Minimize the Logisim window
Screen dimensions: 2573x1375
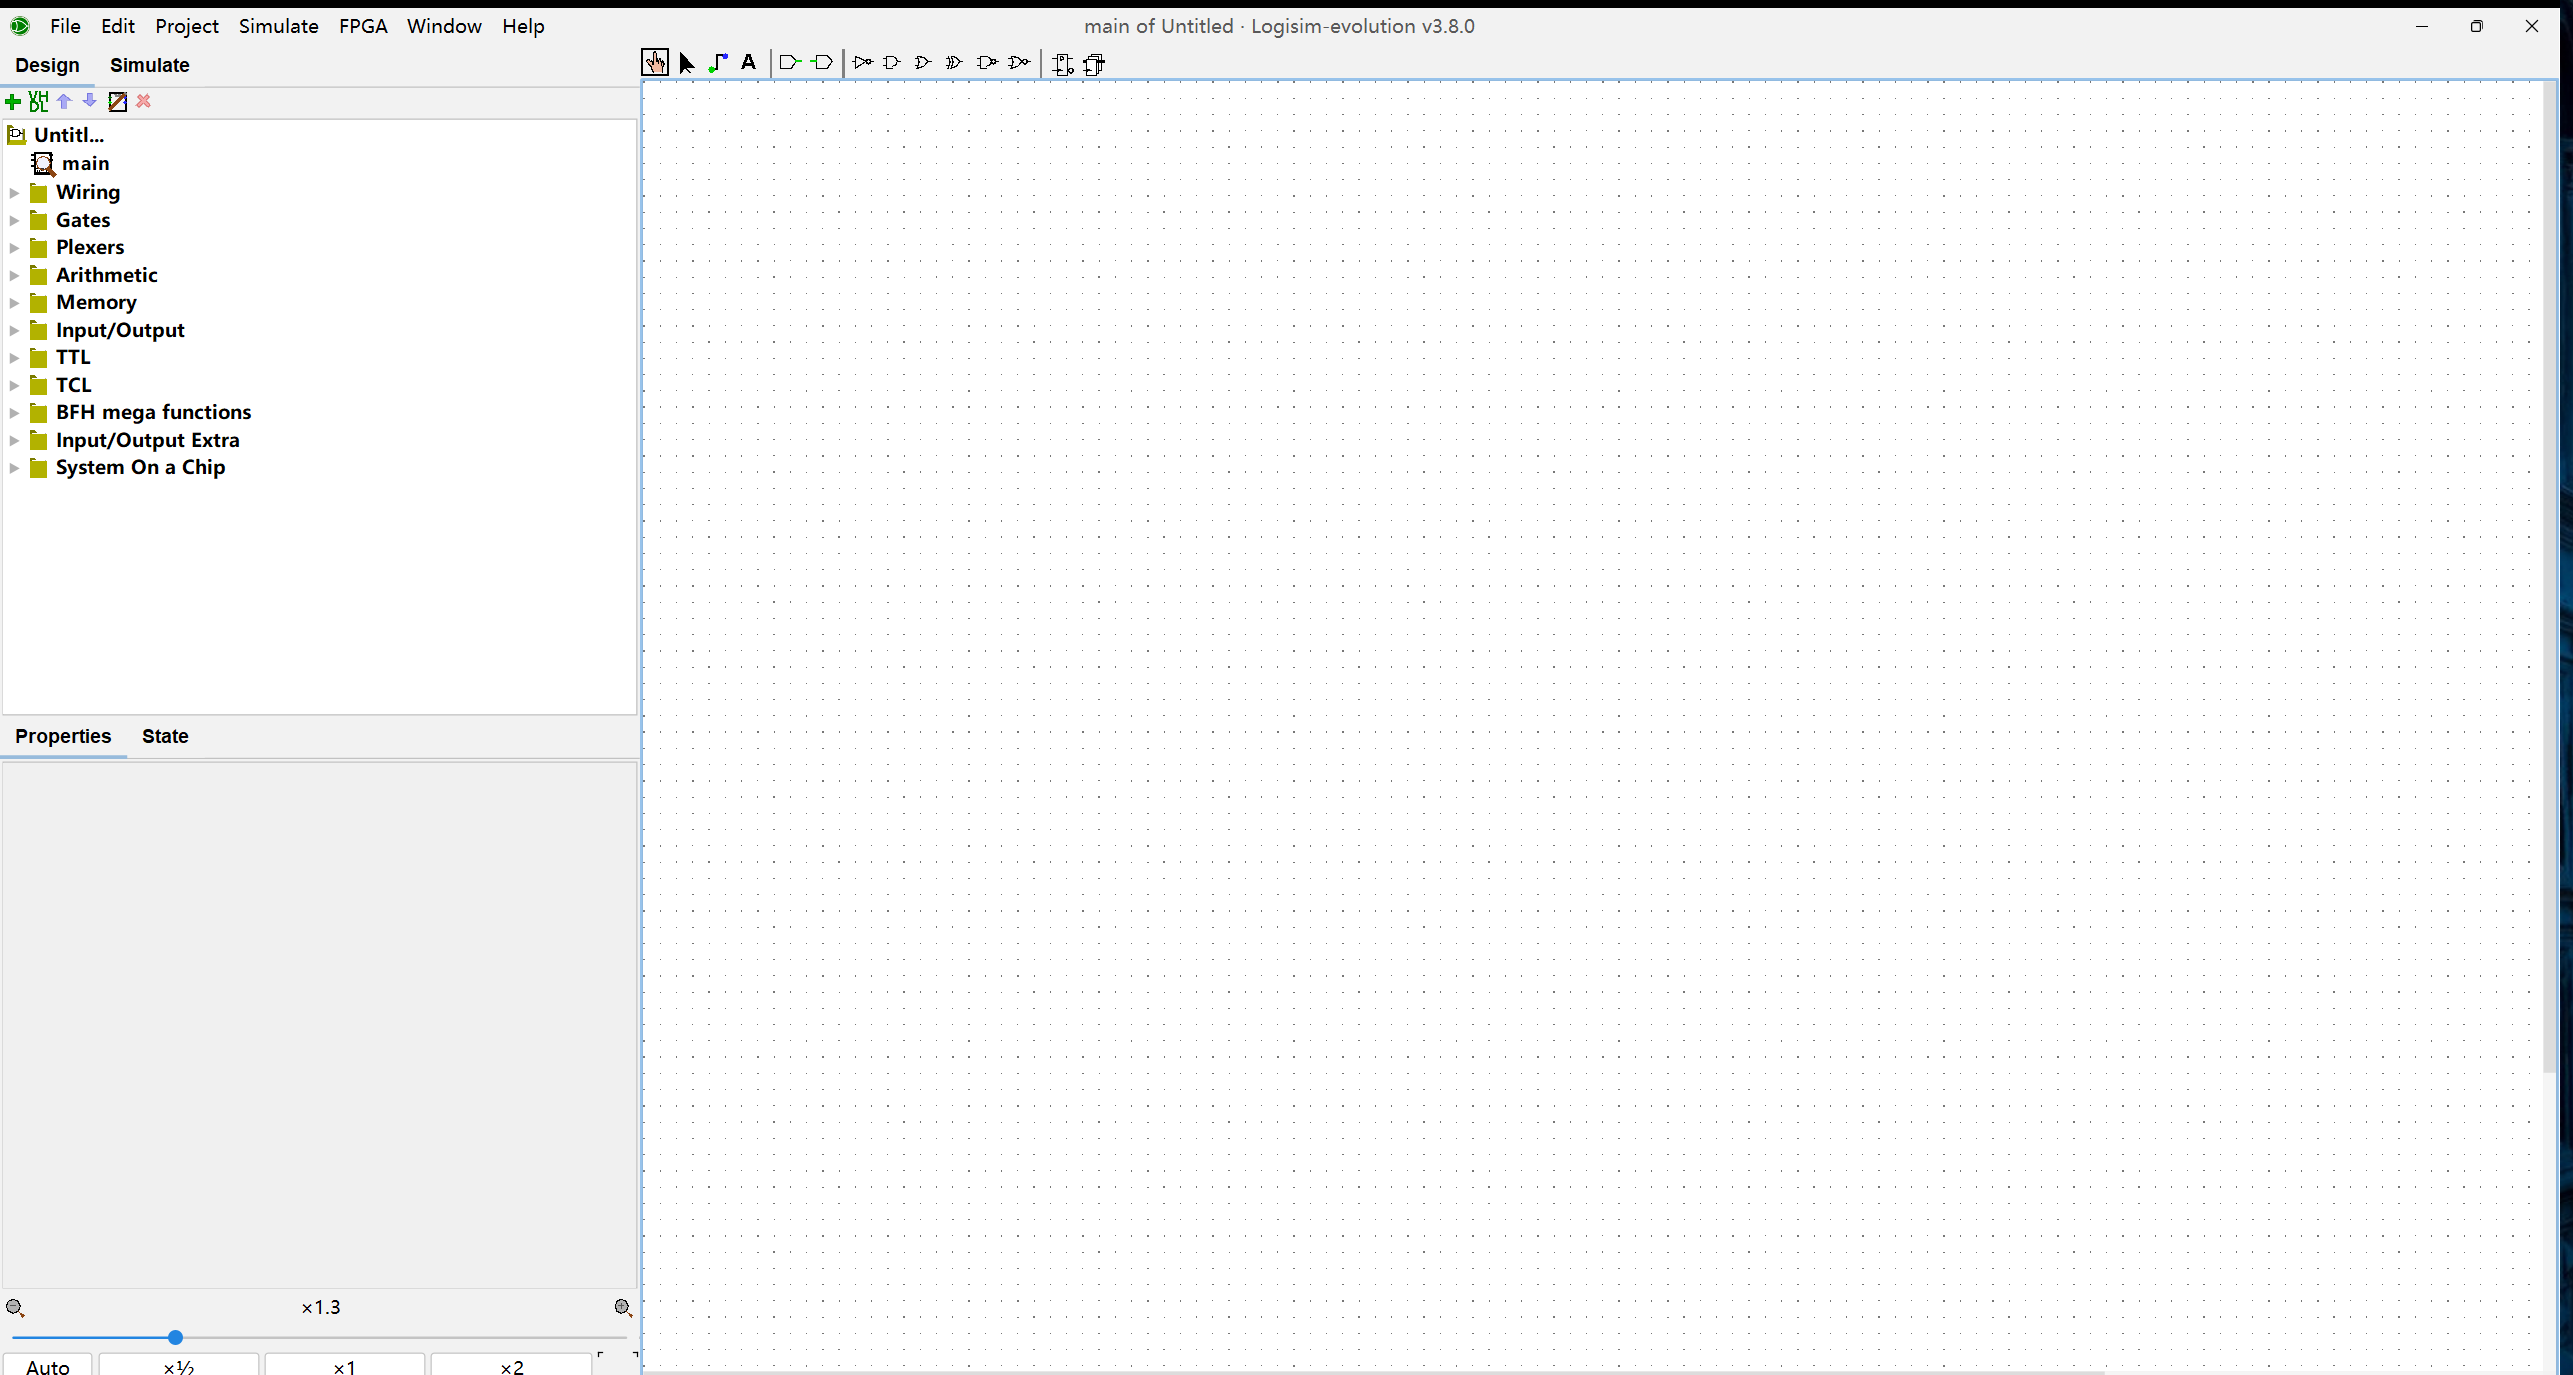(x=2421, y=26)
